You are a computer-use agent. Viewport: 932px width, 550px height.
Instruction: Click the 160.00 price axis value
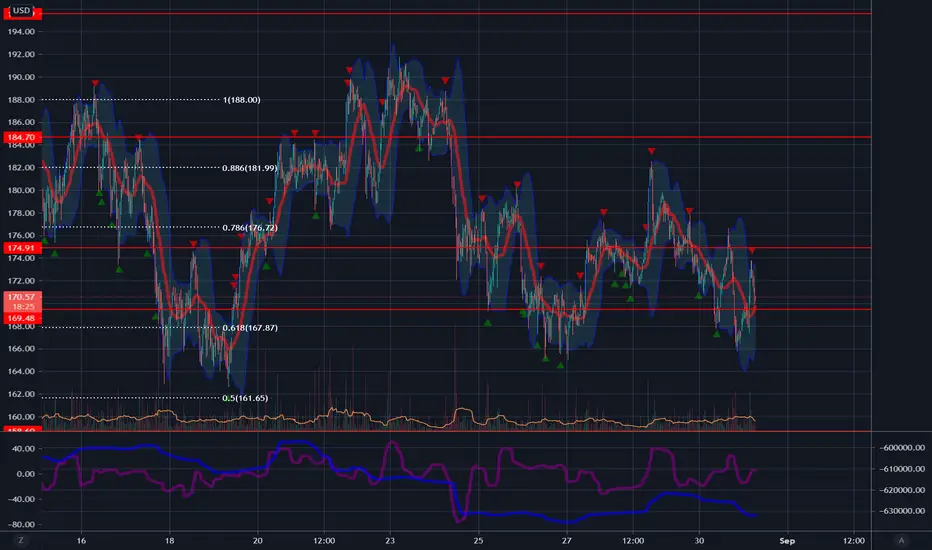point(21,417)
